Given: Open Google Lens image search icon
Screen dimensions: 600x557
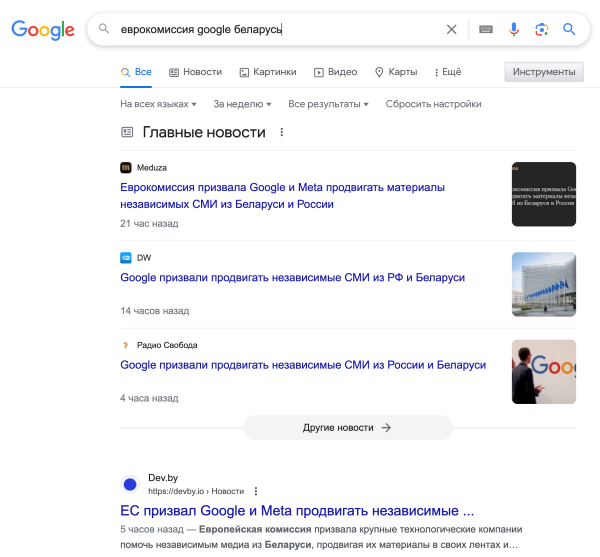Looking at the screenshot, I should [541, 30].
